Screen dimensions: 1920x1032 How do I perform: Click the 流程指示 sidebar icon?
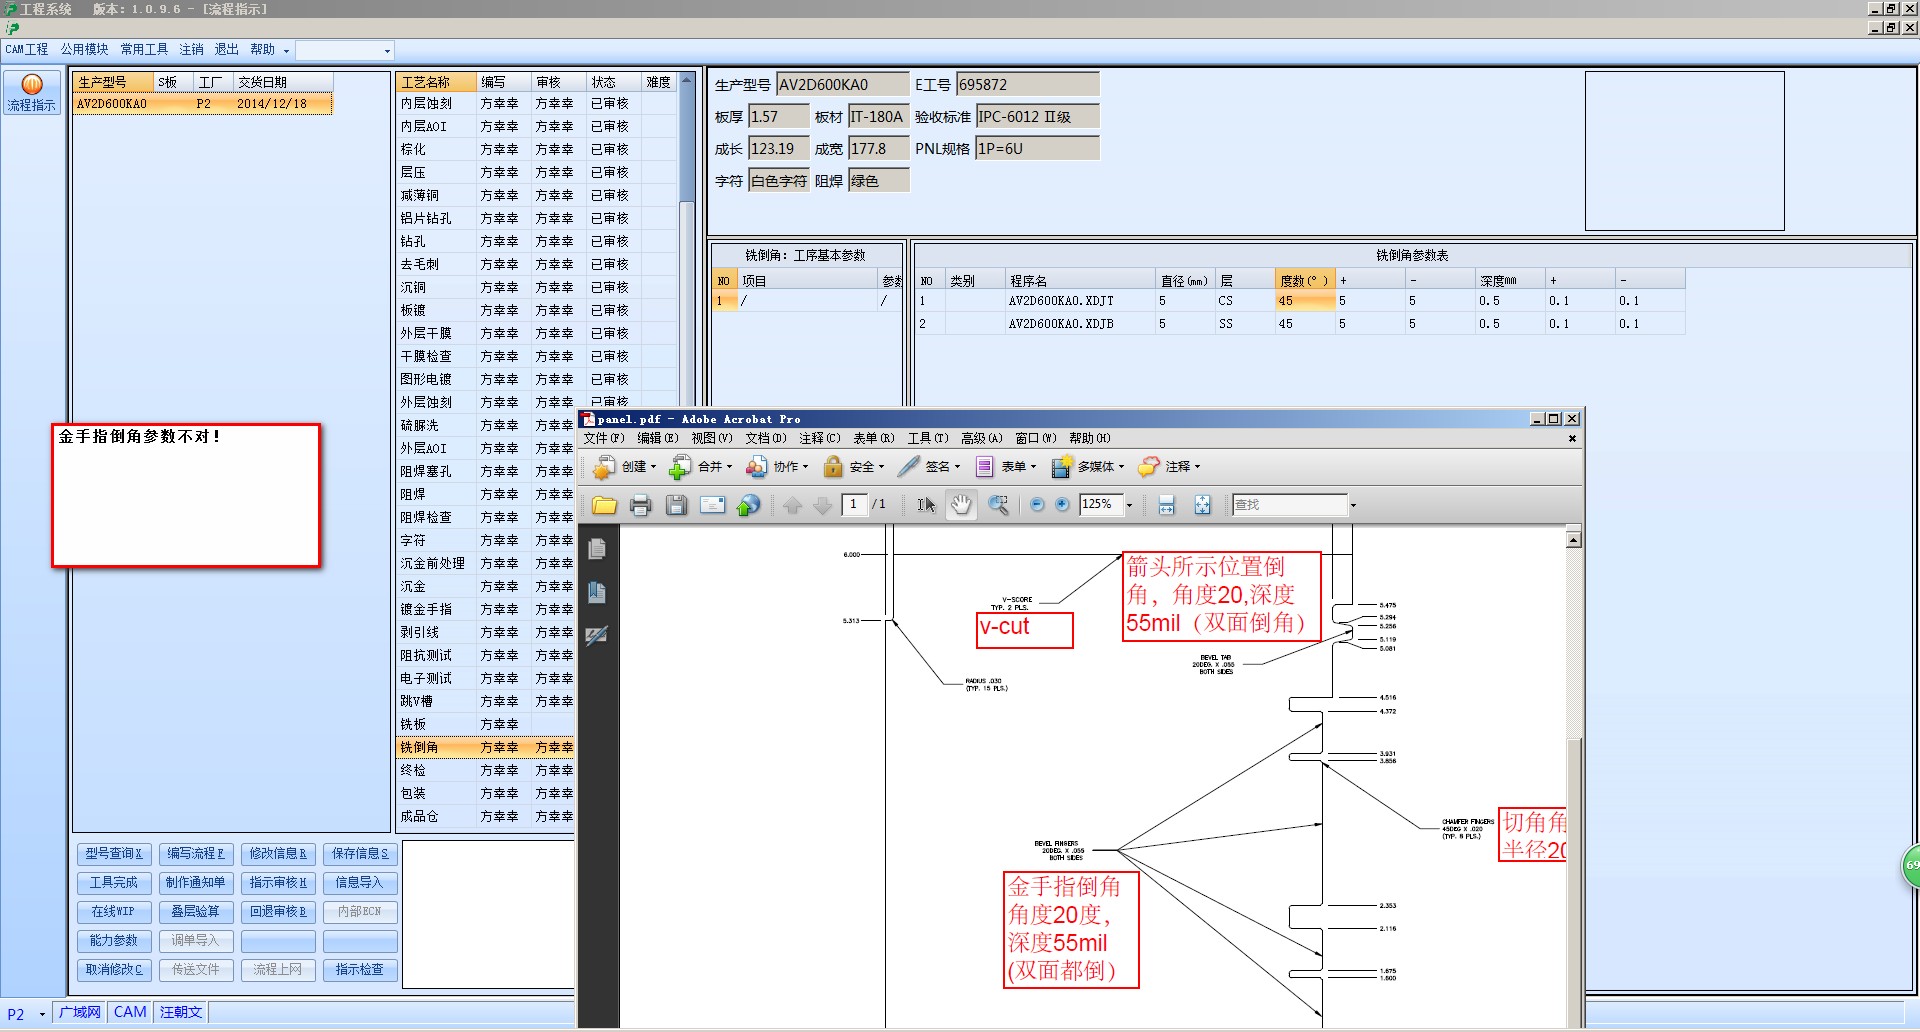32,92
